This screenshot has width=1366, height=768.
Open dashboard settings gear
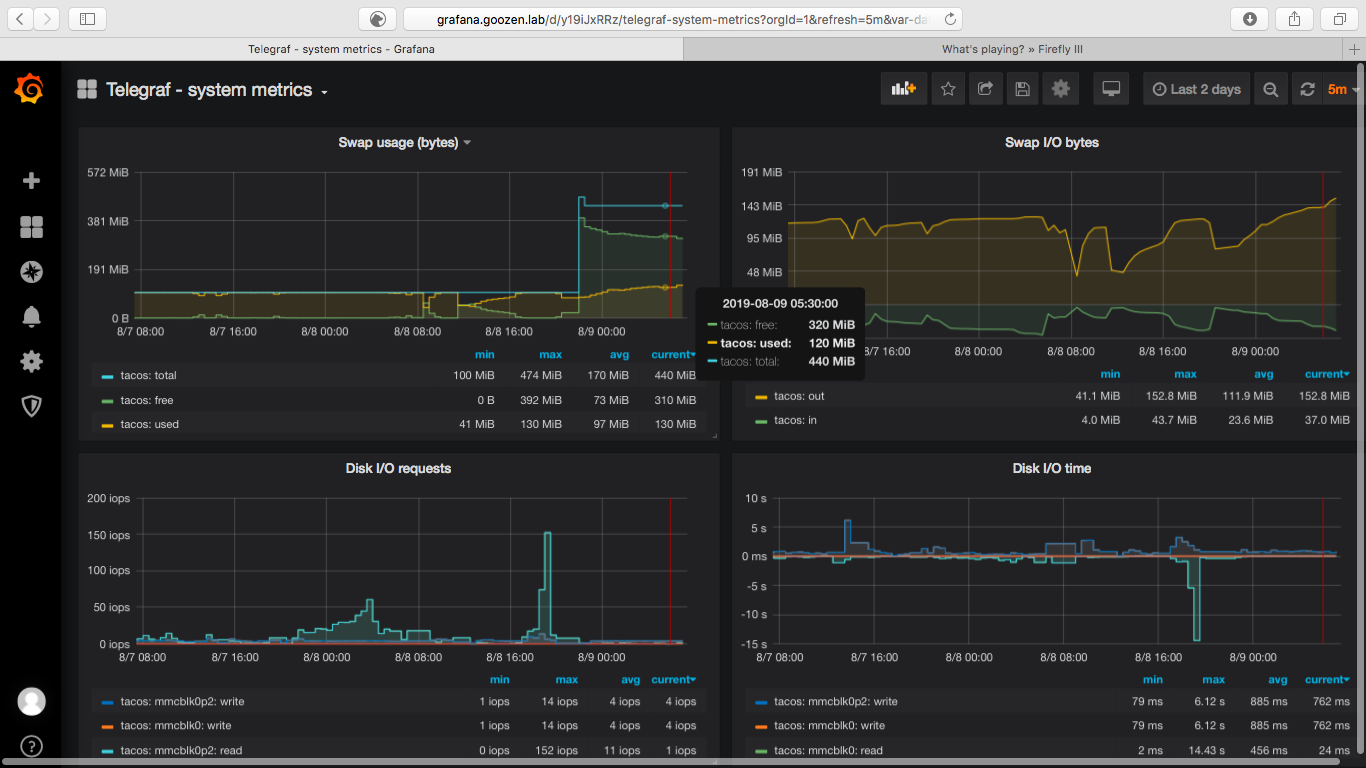tap(1061, 89)
